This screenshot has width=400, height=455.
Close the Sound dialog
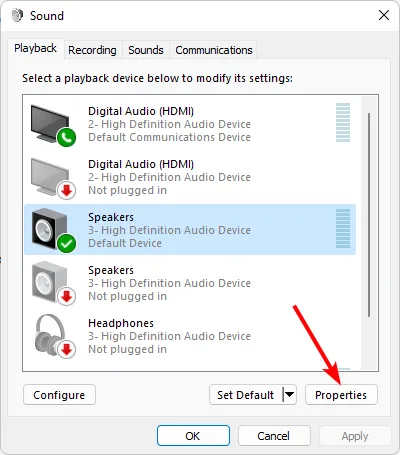(384, 15)
